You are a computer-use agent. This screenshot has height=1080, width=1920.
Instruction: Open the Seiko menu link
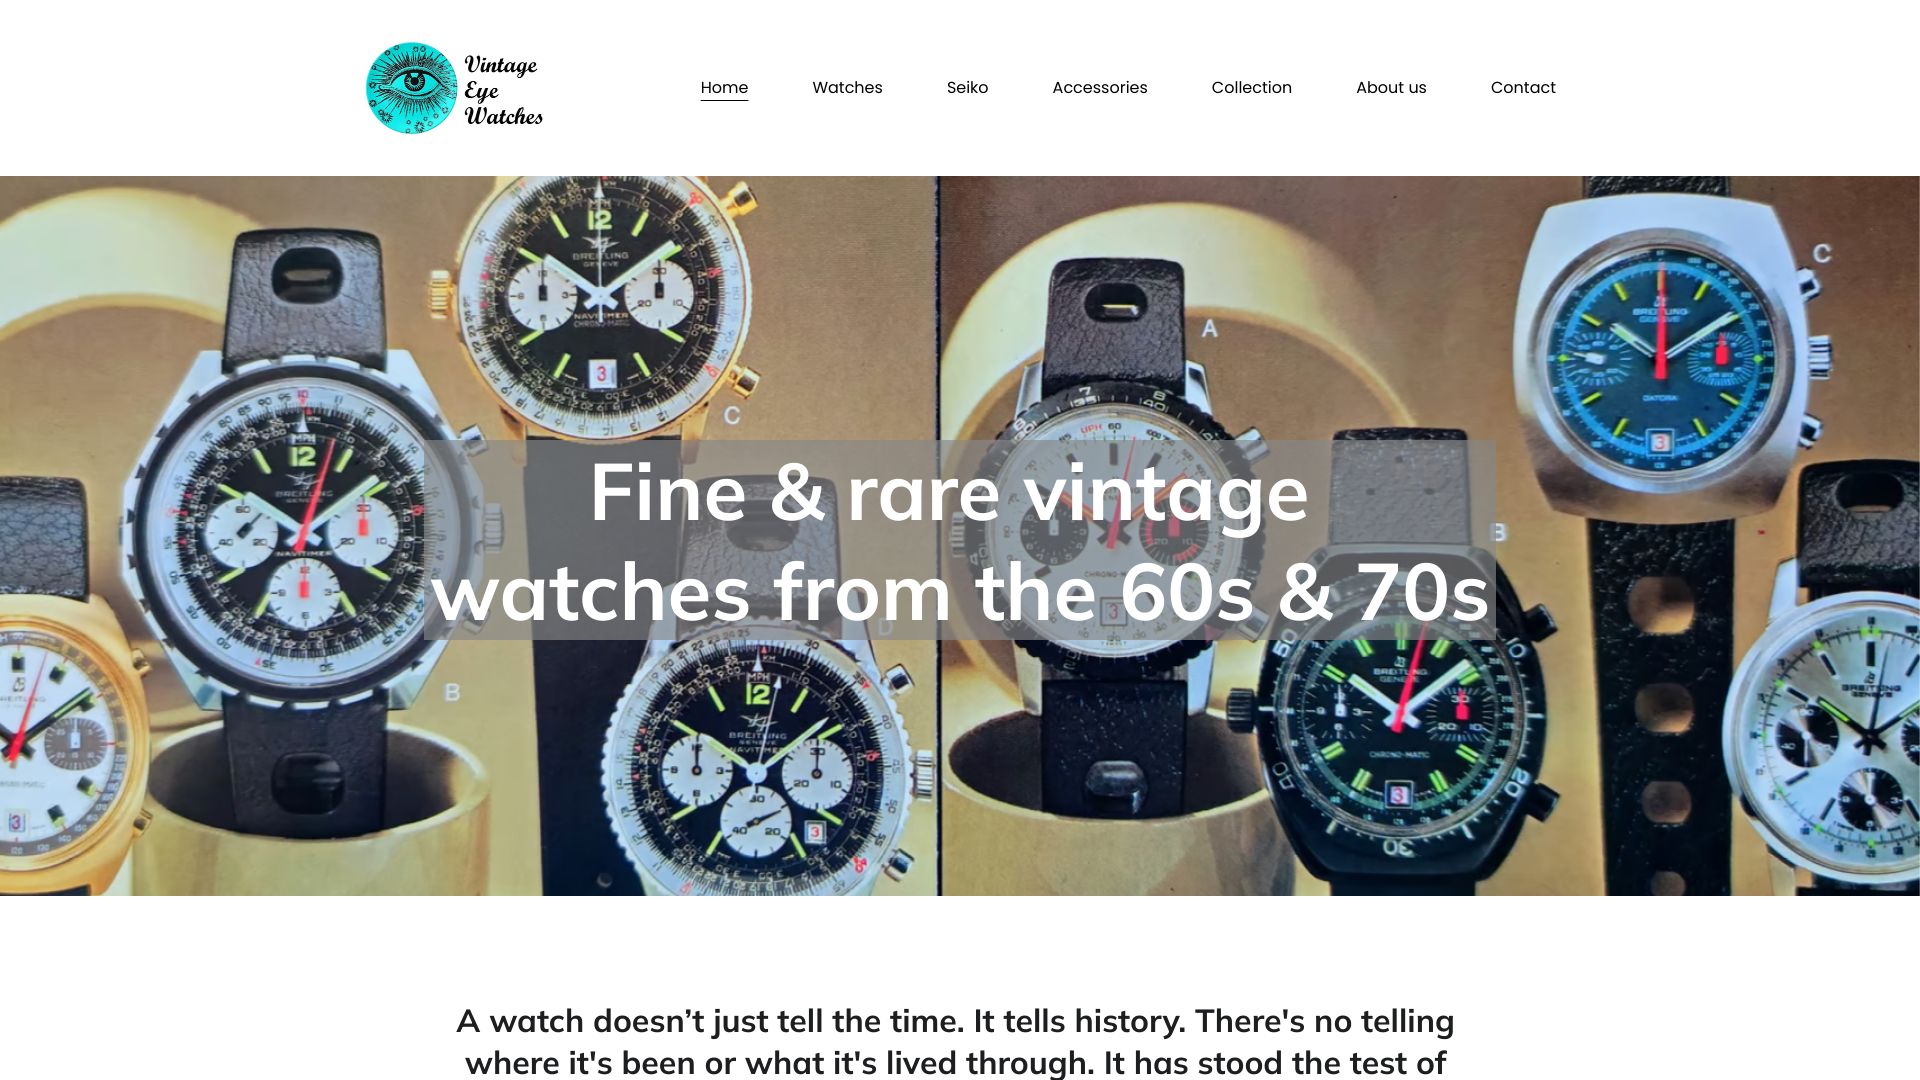(x=967, y=88)
